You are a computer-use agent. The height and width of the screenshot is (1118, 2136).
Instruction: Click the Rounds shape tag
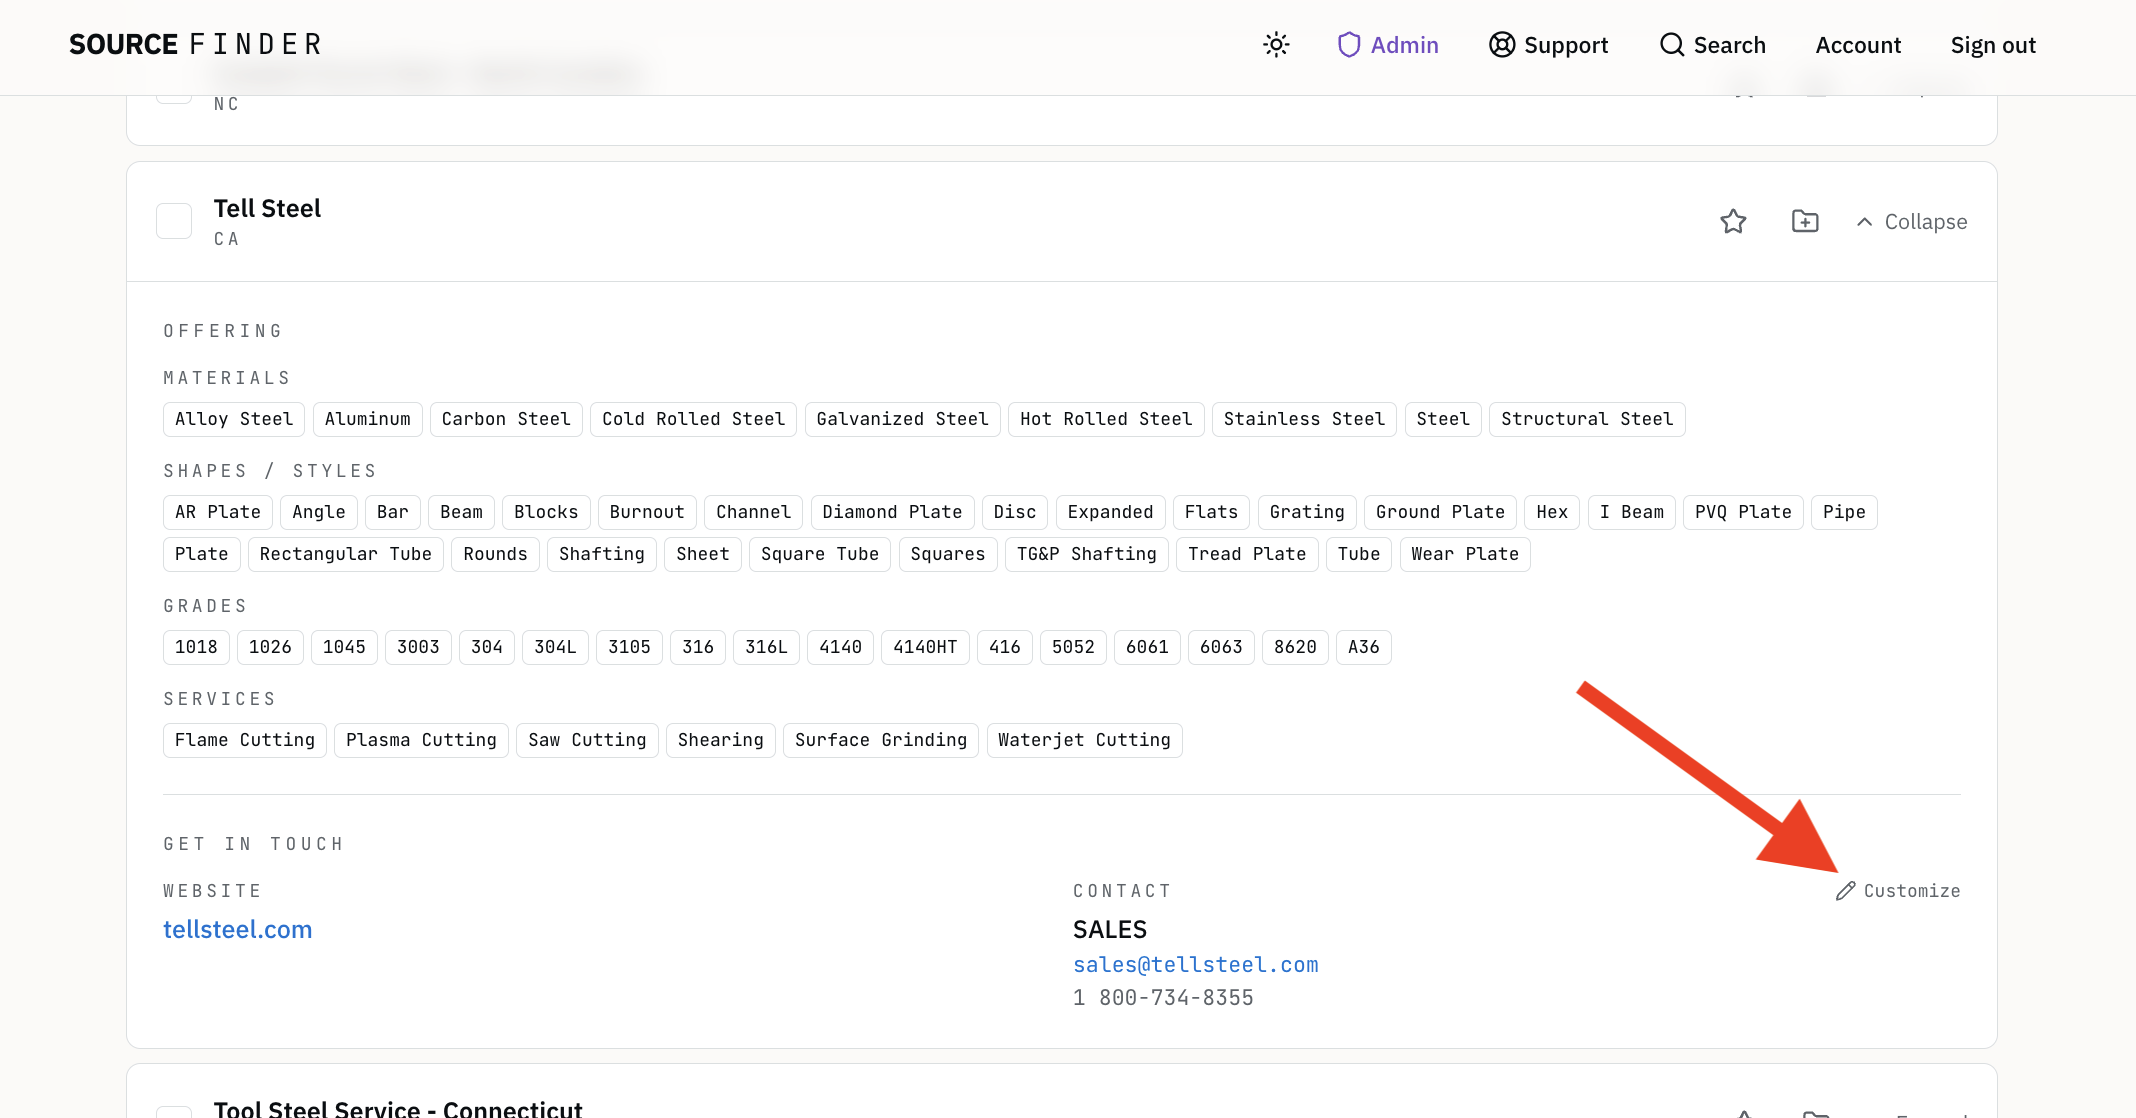[495, 554]
